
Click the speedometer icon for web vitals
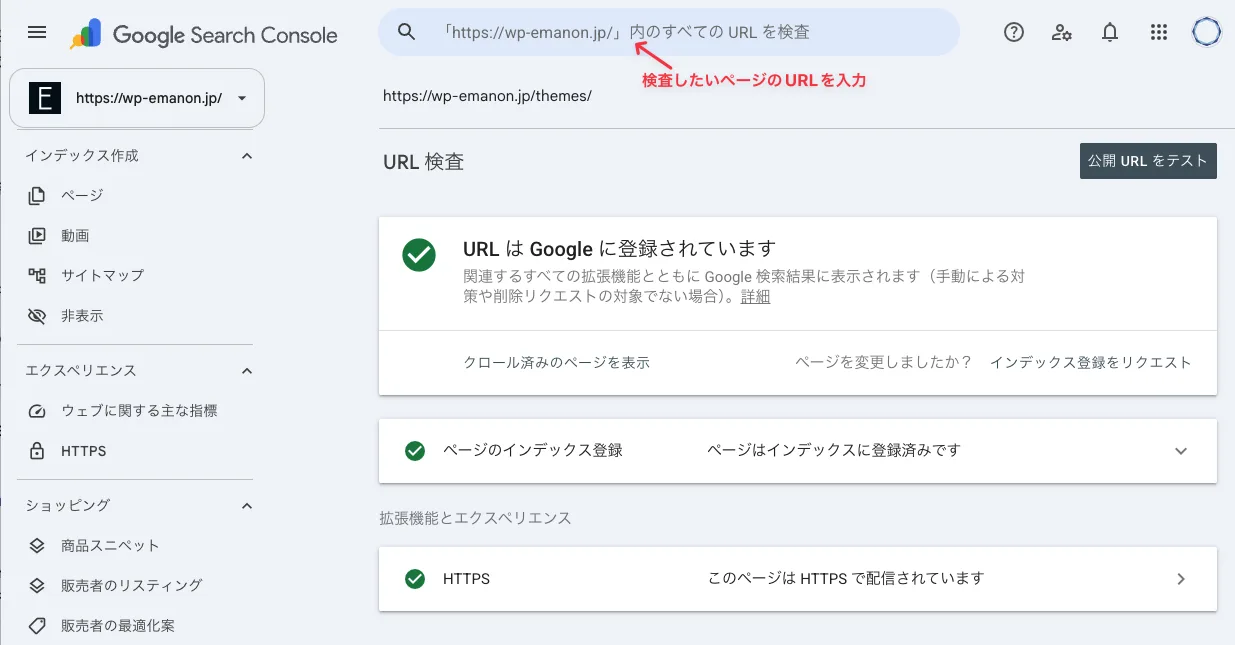(37, 411)
